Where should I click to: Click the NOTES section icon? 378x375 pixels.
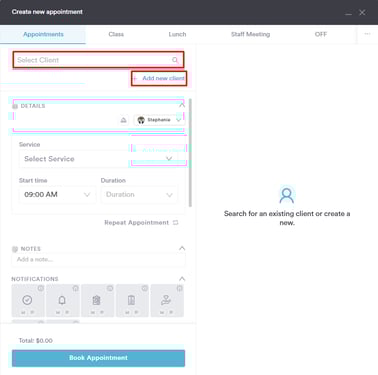click(x=15, y=249)
